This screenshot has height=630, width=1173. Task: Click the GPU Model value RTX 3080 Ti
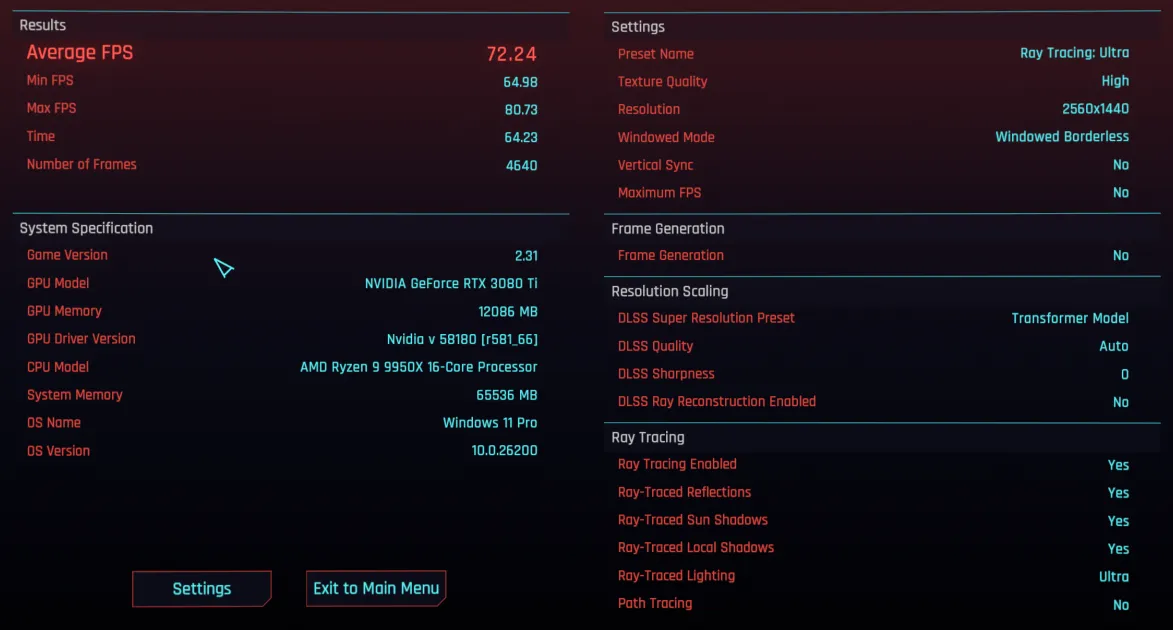pyautogui.click(x=450, y=283)
